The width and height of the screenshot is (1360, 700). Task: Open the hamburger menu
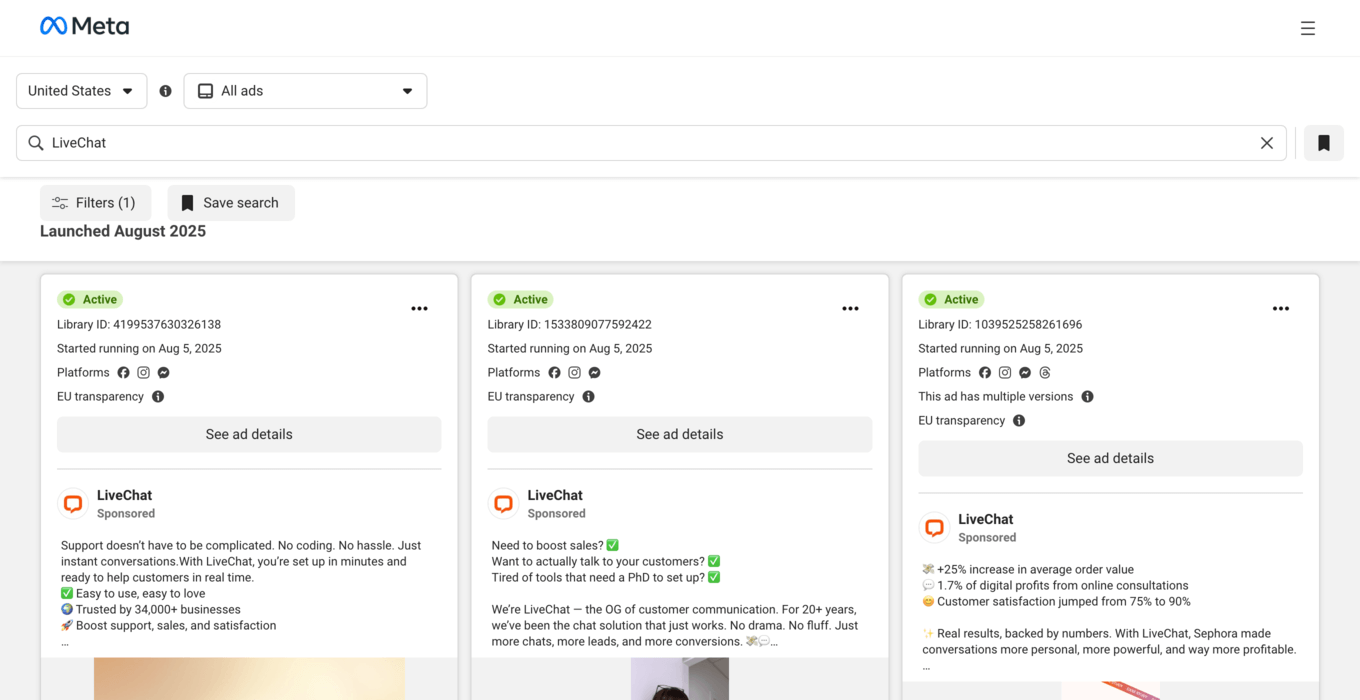pos(1307,28)
